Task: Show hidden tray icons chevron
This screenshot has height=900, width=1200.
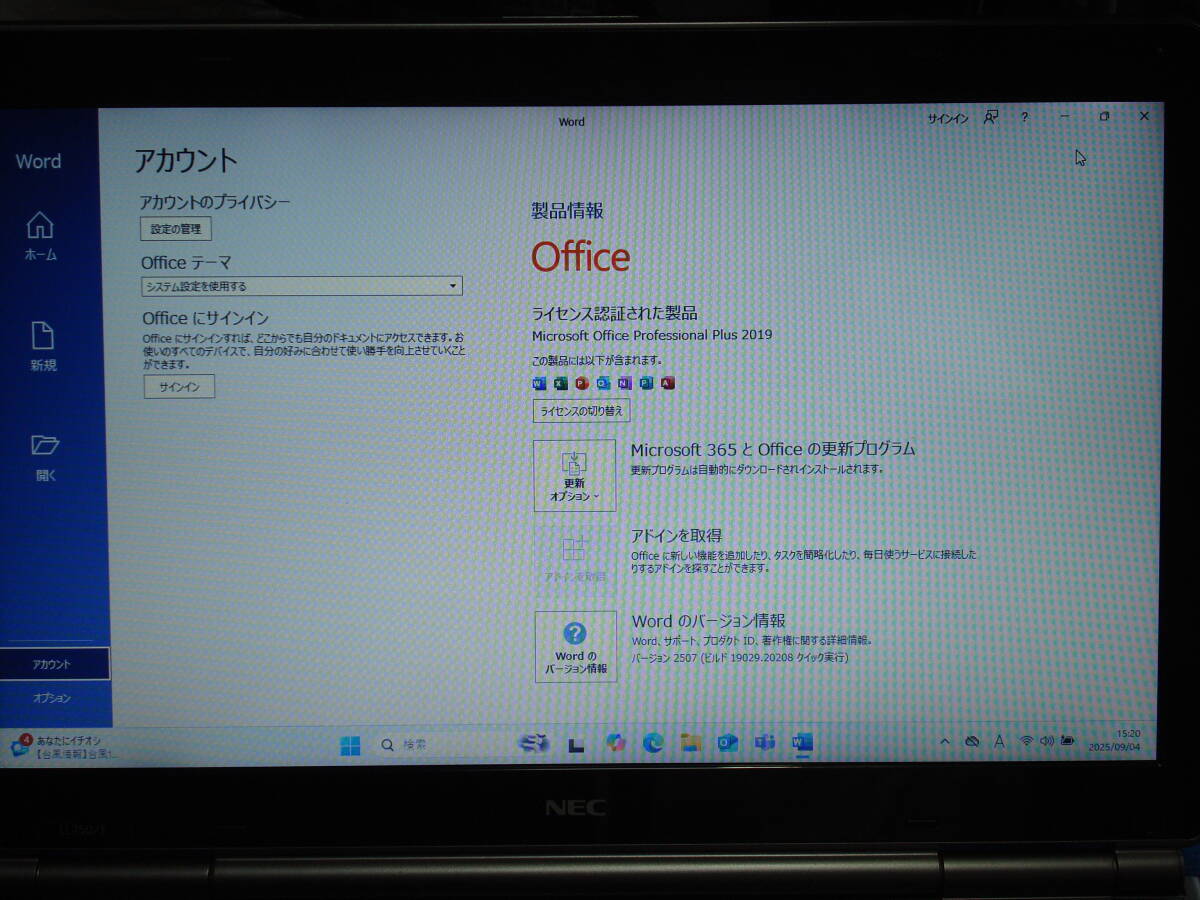Action: (945, 741)
